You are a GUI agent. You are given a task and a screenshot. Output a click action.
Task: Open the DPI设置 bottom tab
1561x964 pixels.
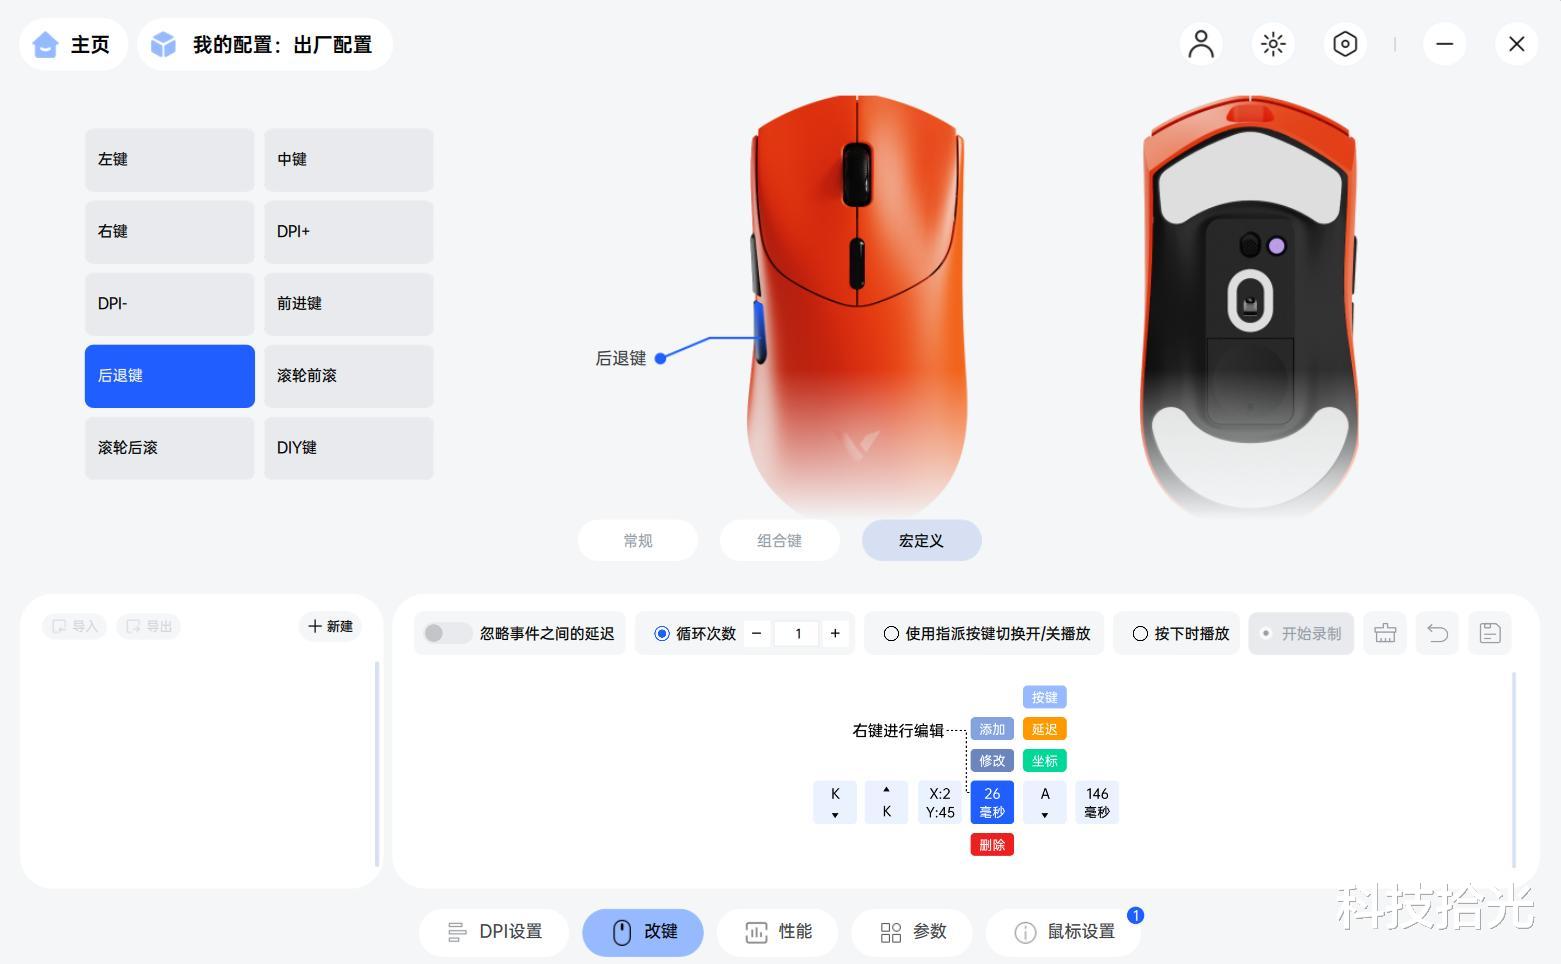(494, 932)
